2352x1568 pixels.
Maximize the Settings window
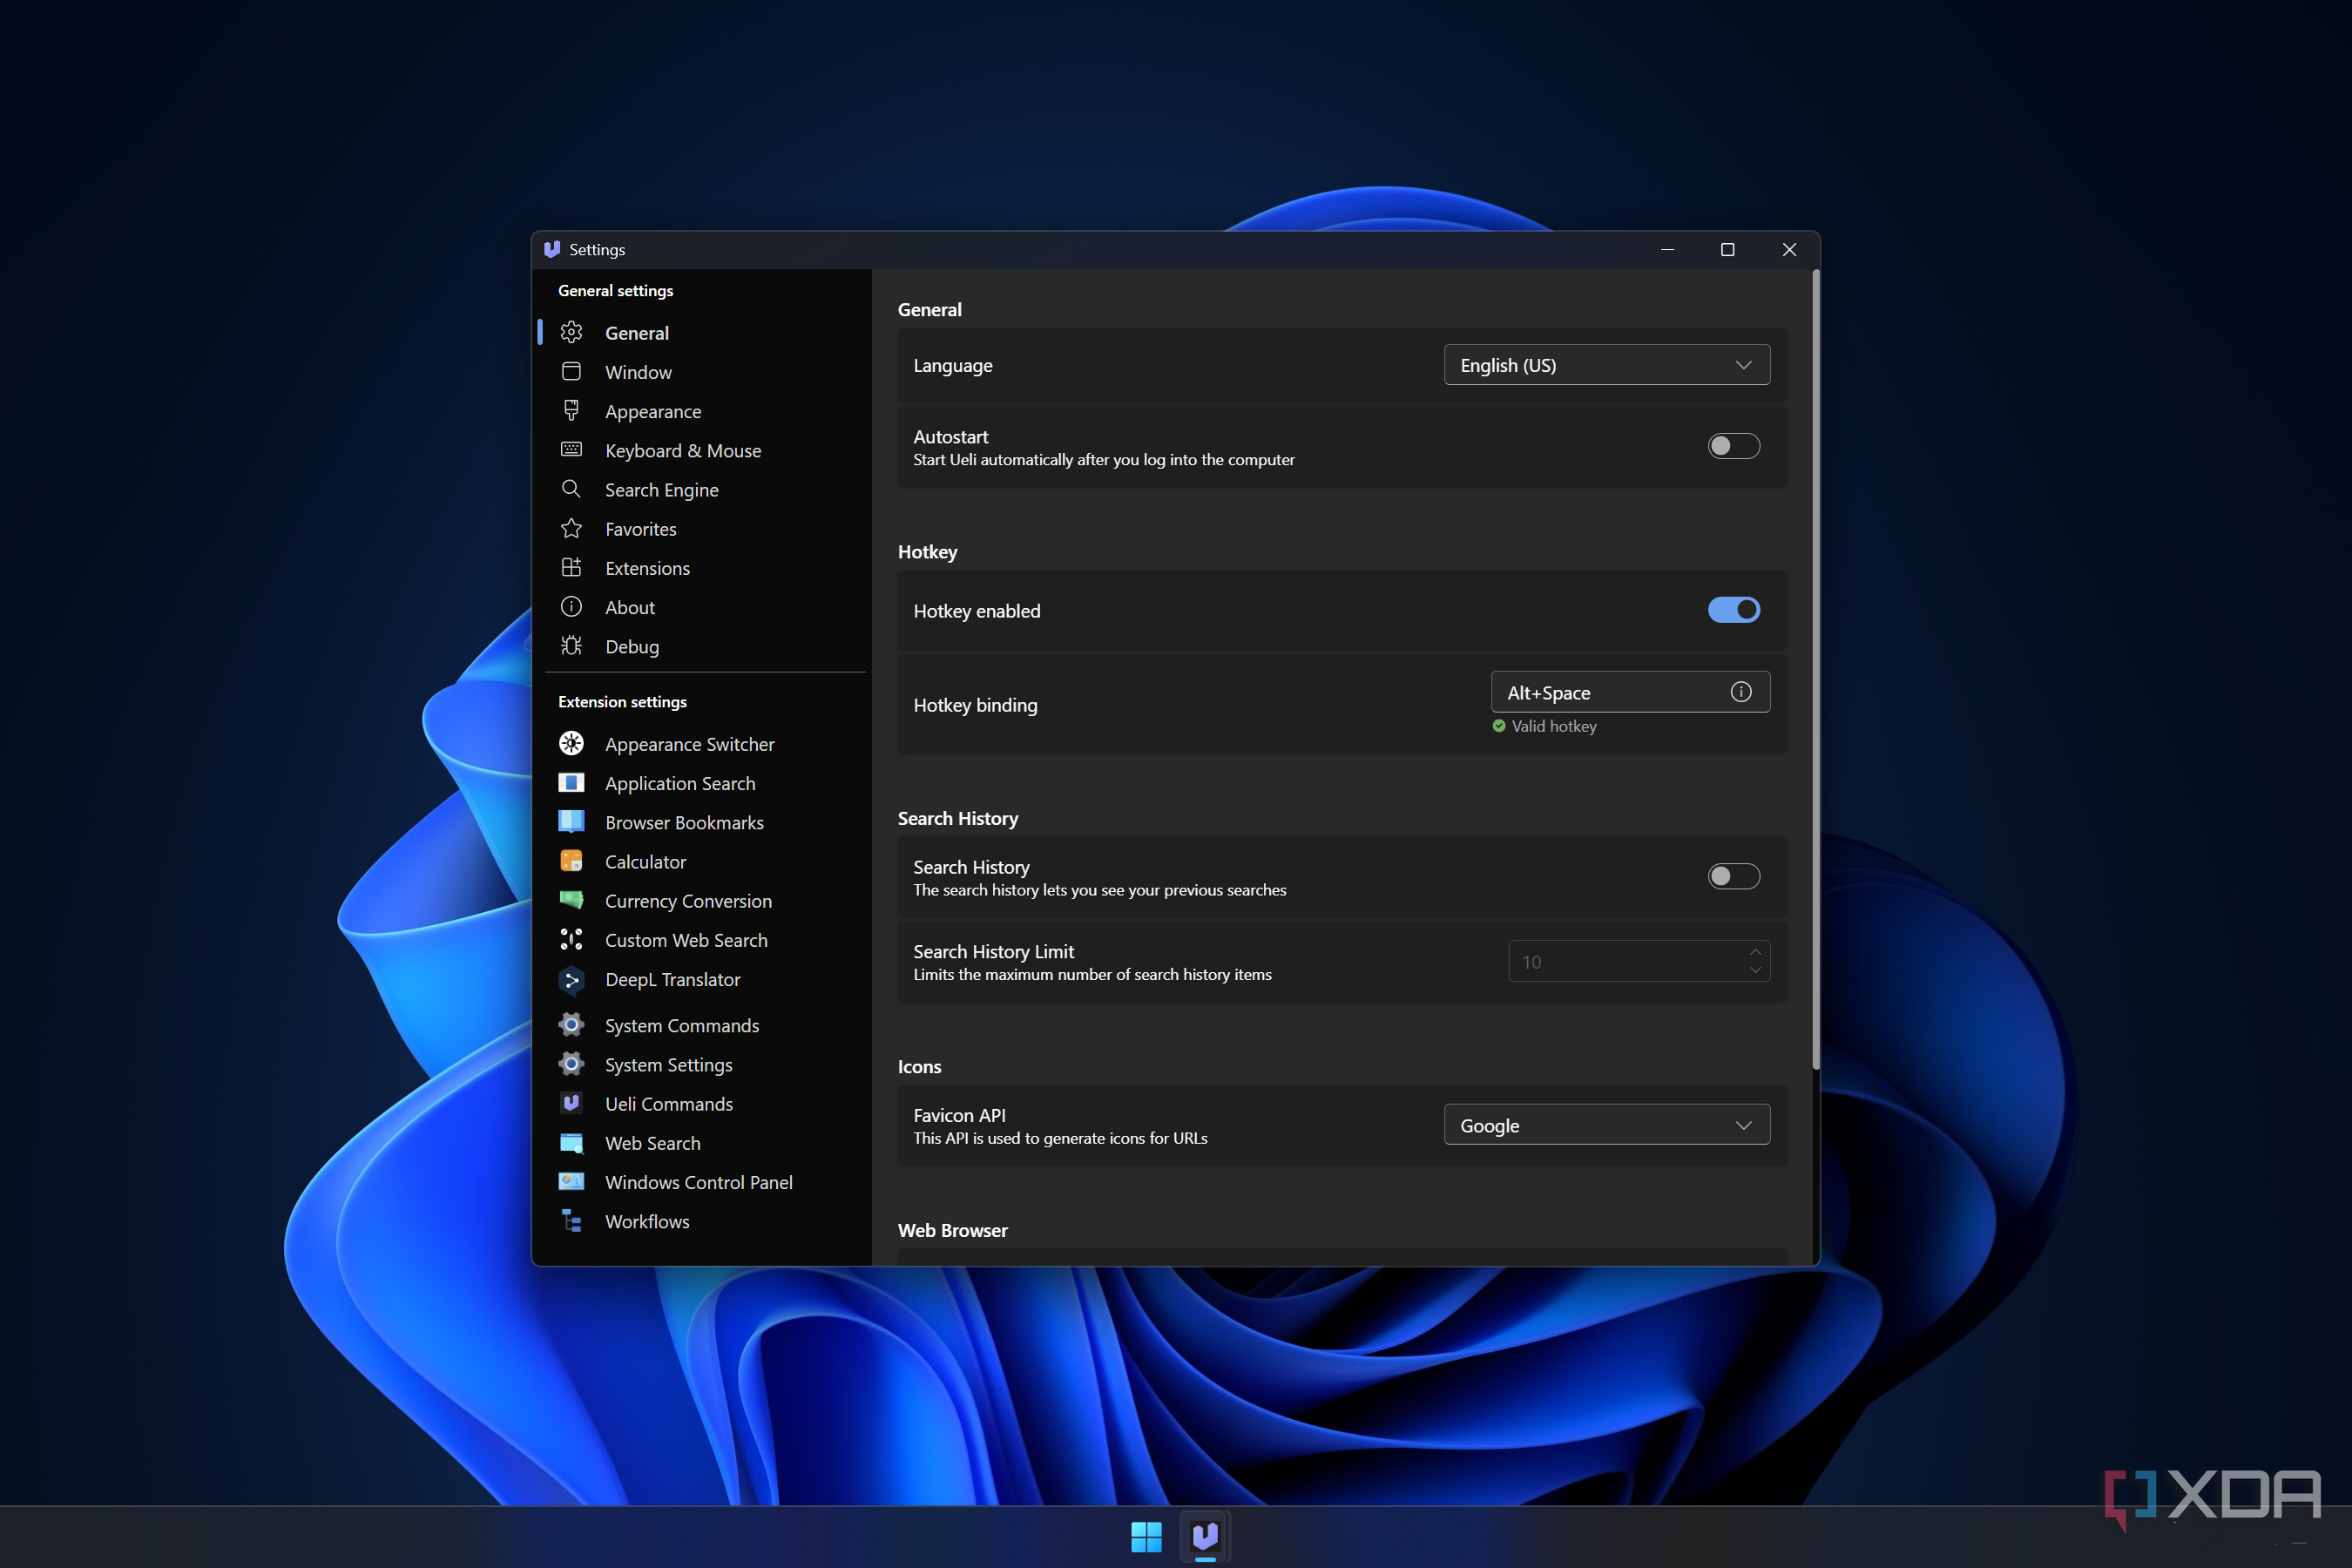coord(1727,249)
